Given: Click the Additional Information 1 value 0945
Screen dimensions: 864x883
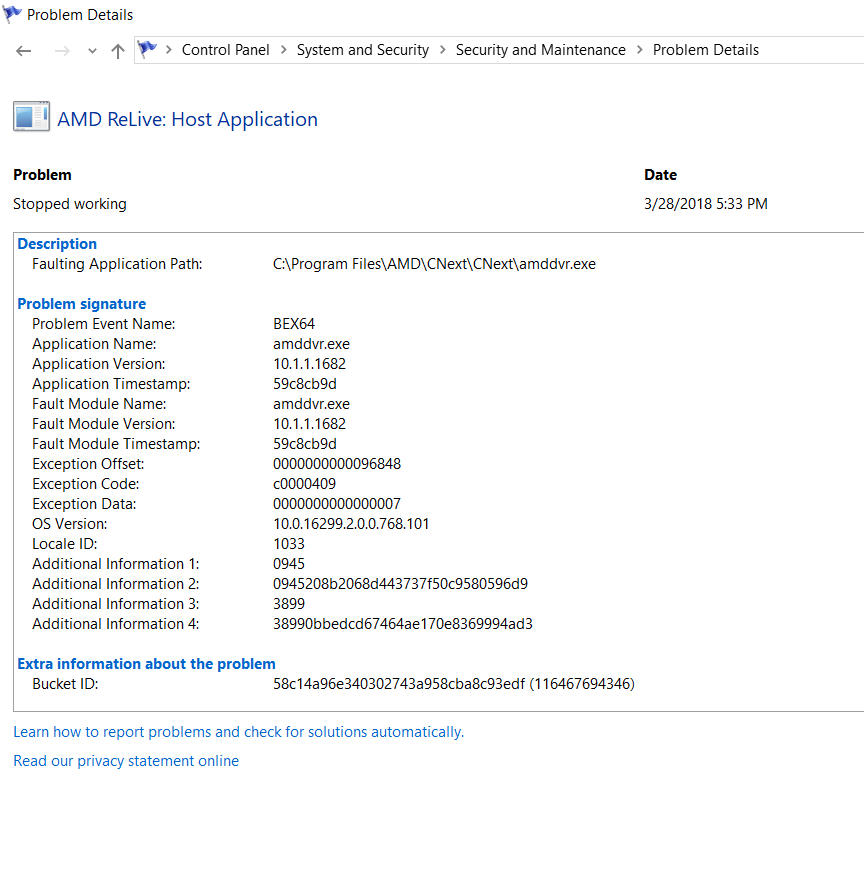Looking at the screenshot, I should [288, 564].
